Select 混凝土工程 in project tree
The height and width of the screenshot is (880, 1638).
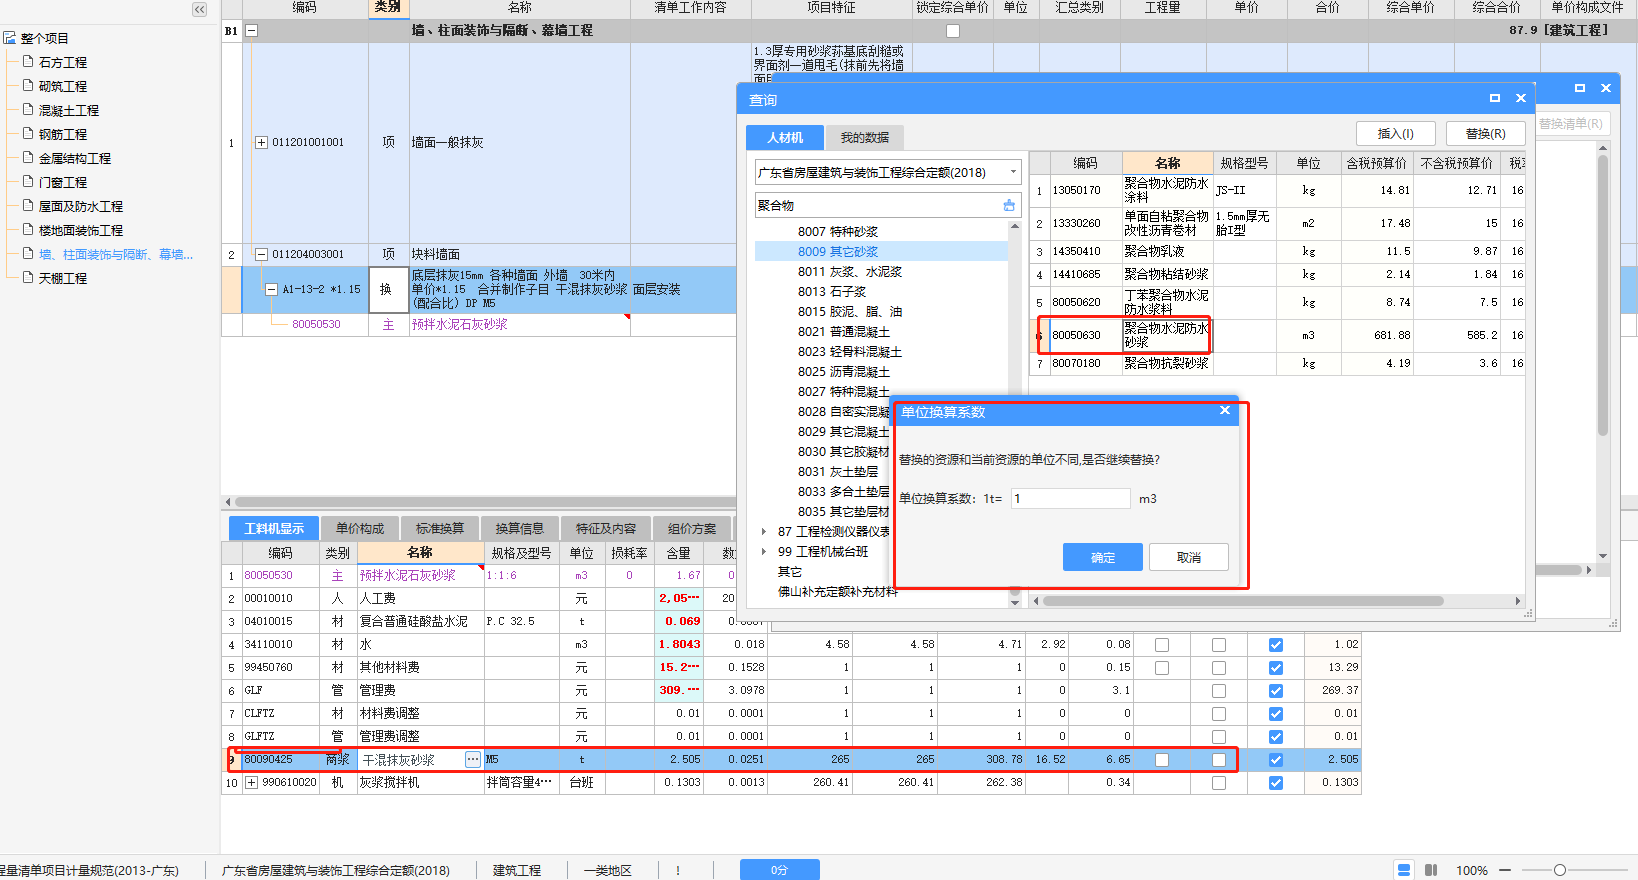(68, 110)
